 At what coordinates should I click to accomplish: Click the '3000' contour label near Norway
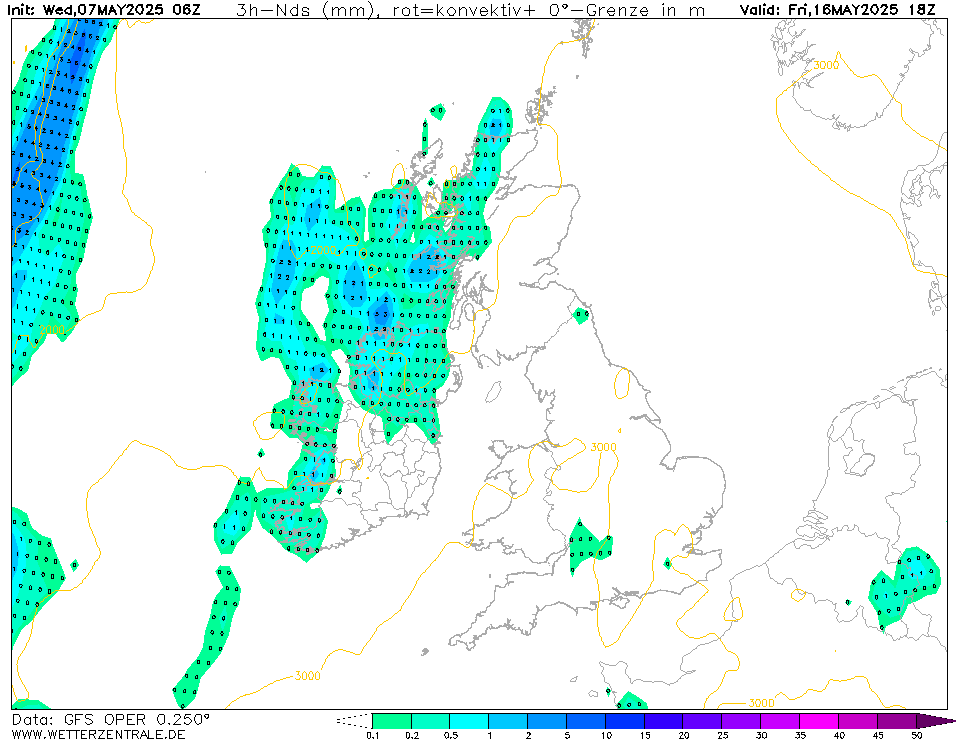(x=826, y=65)
